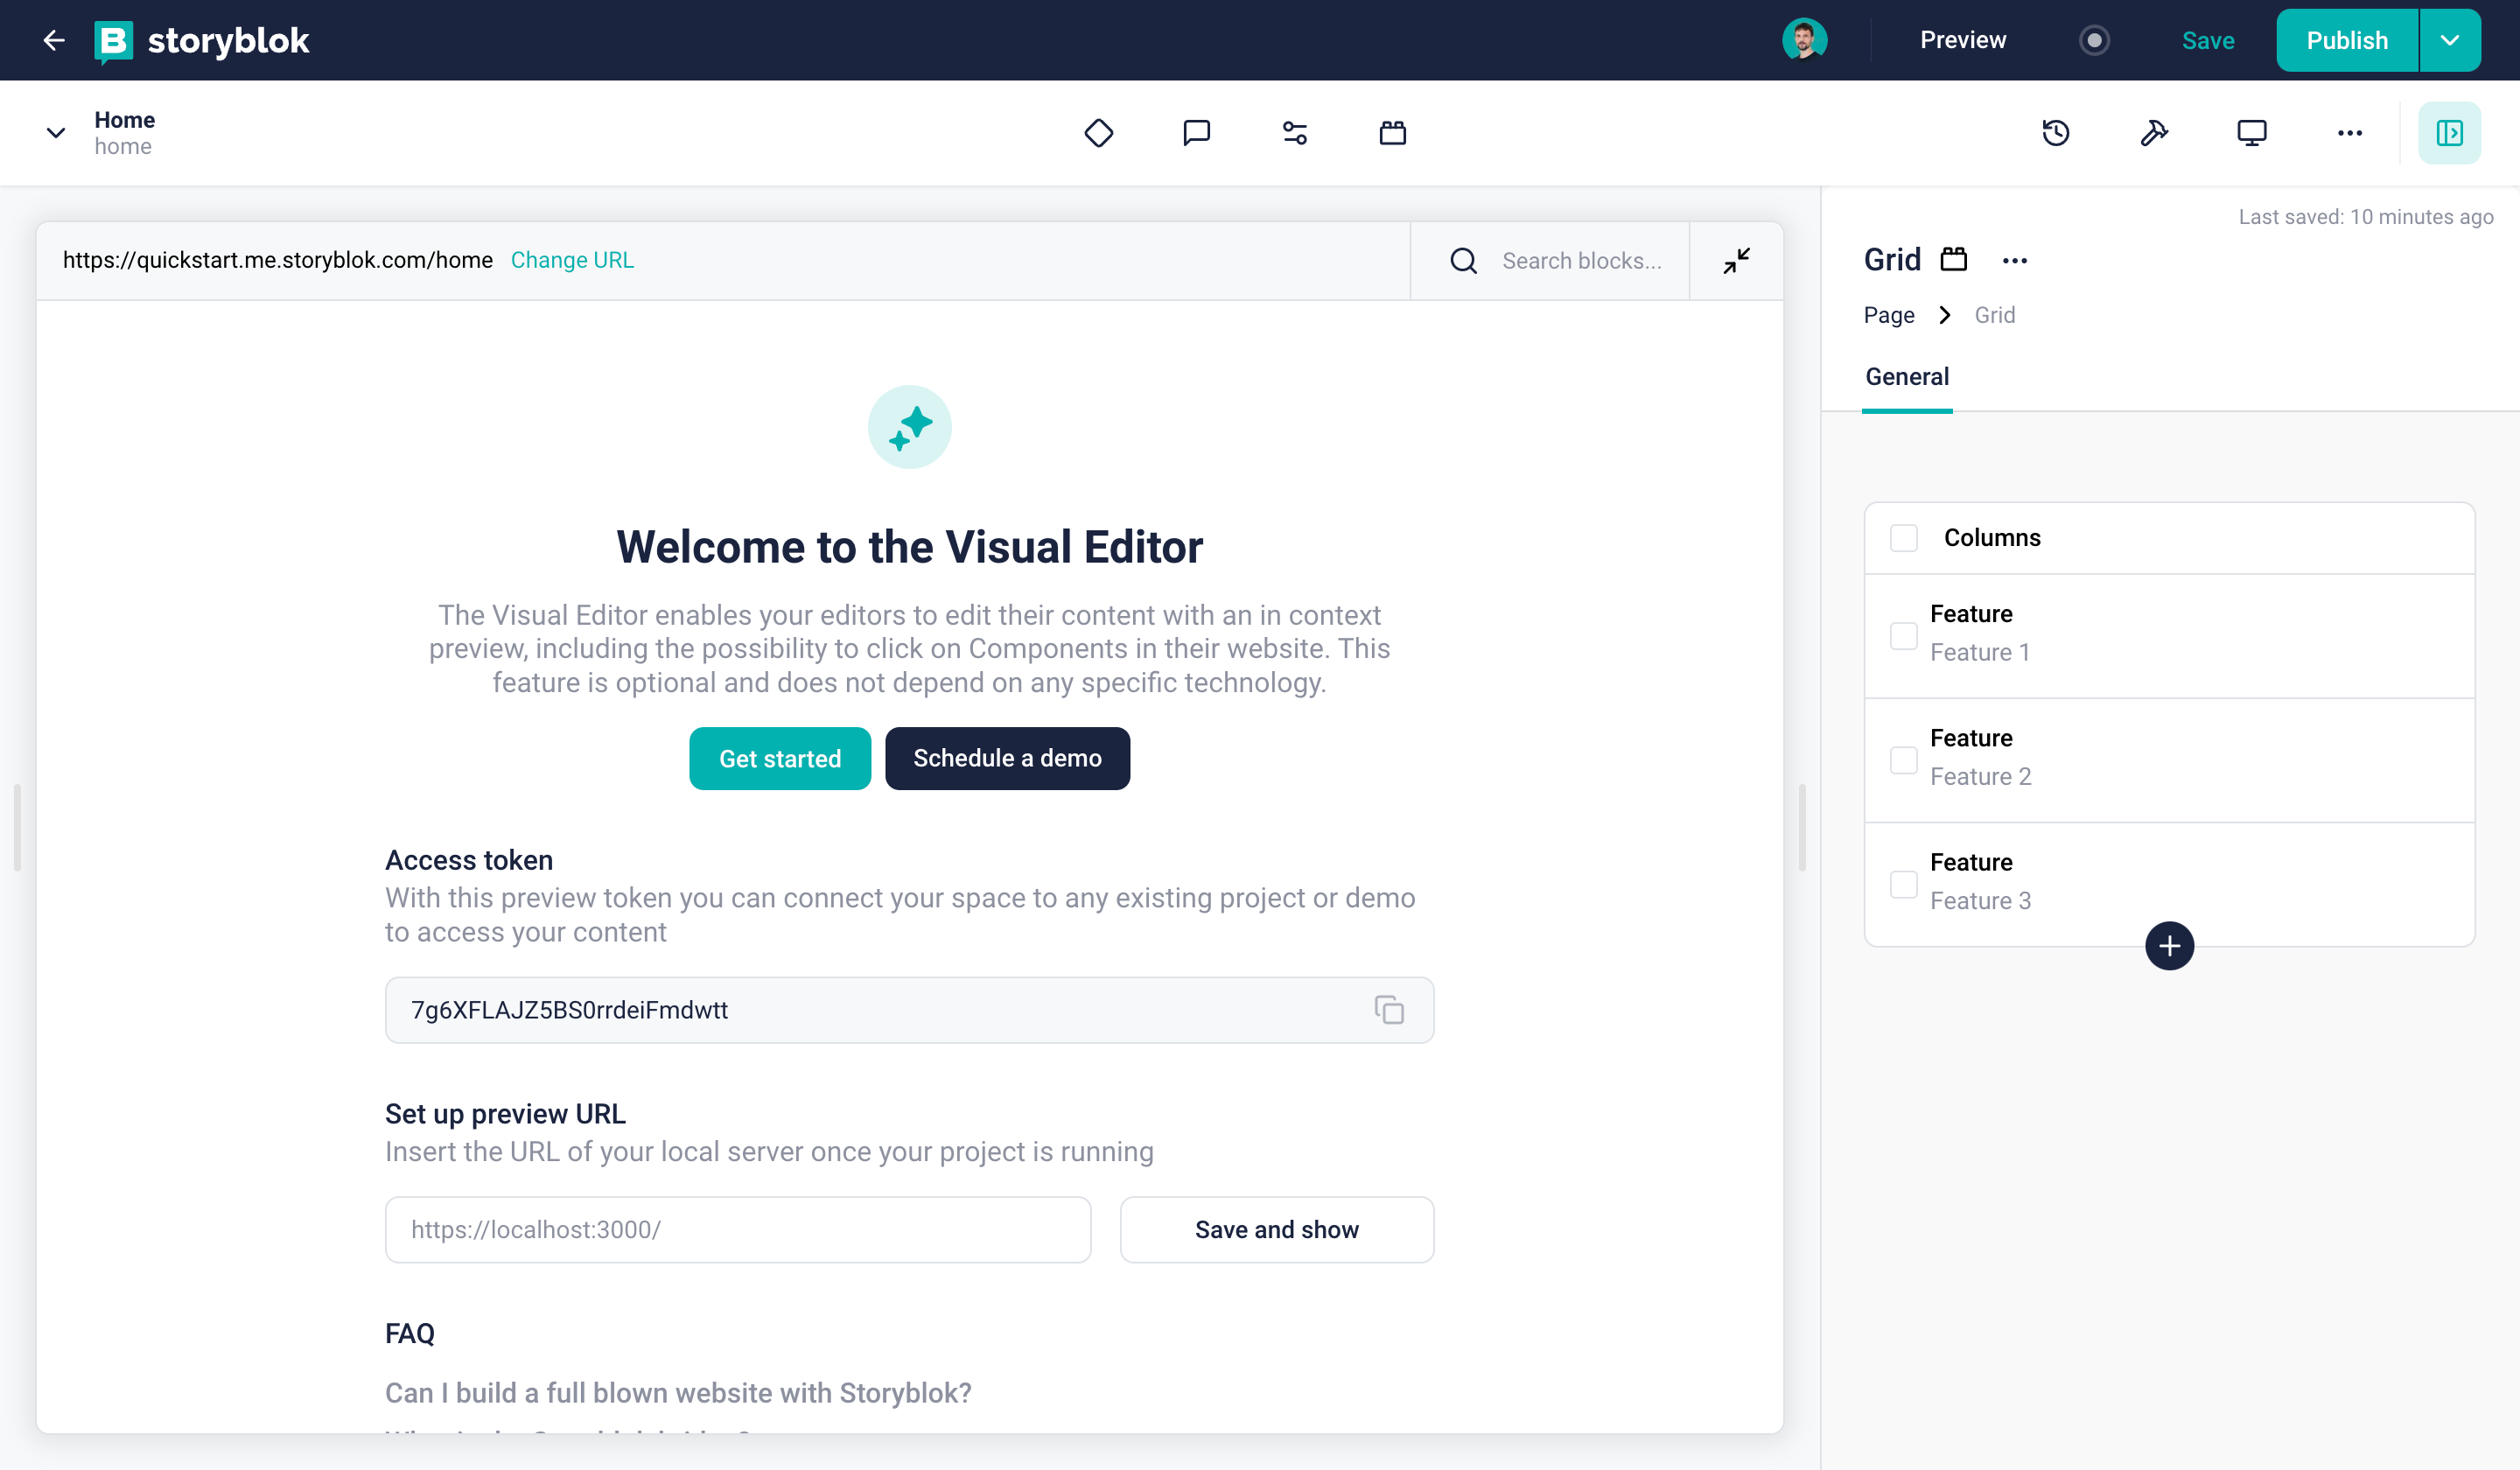Click the preview URL input field
The image size is (2520, 1470).
pyautogui.click(x=738, y=1229)
